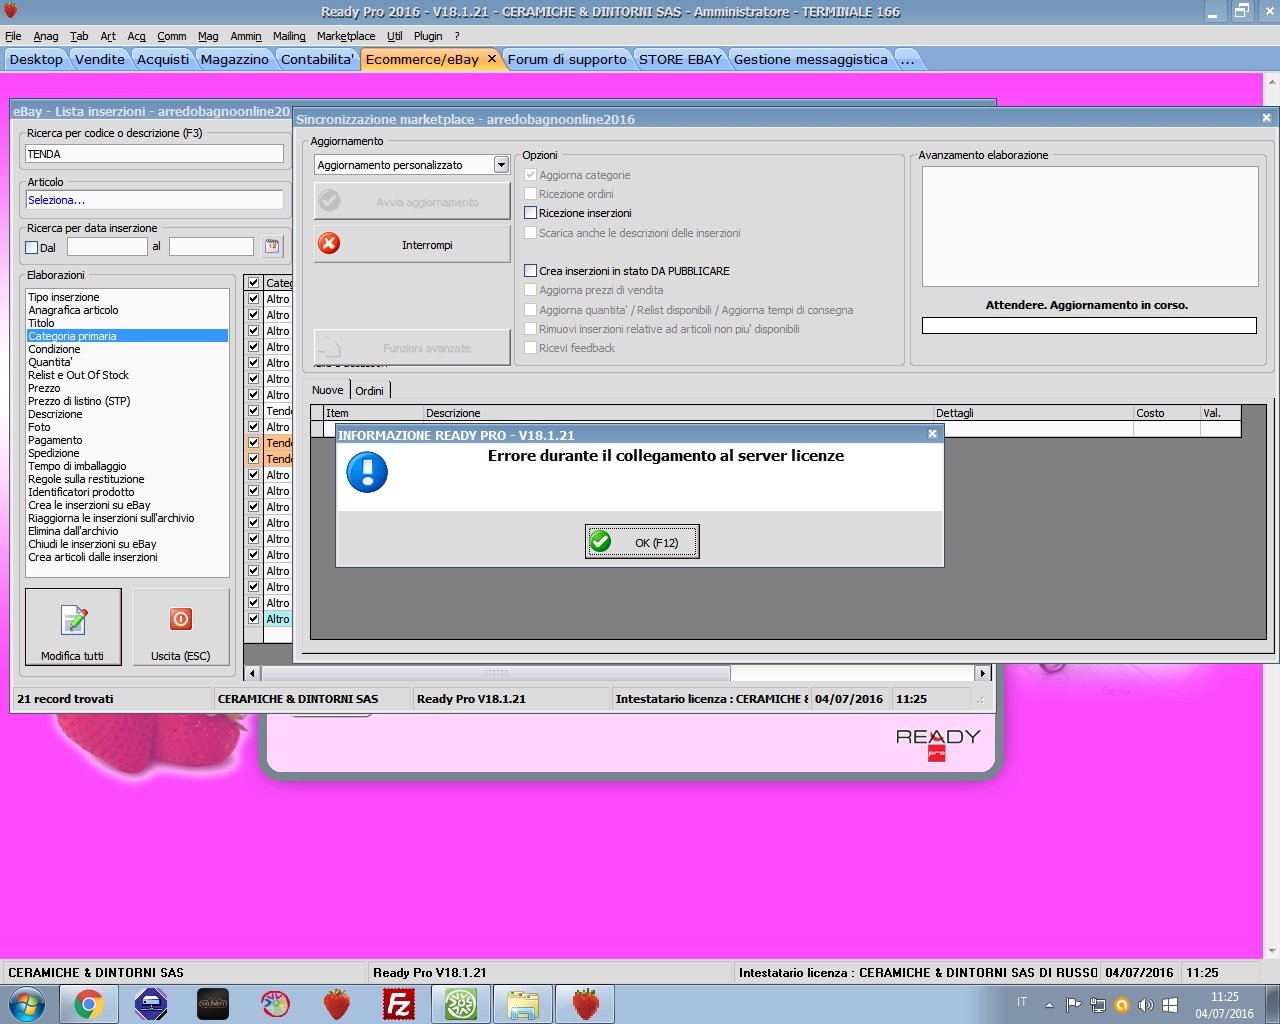Click the al end date field
Image resolution: width=1280 pixels, height=1024 pixels.
tap(211, 246)
